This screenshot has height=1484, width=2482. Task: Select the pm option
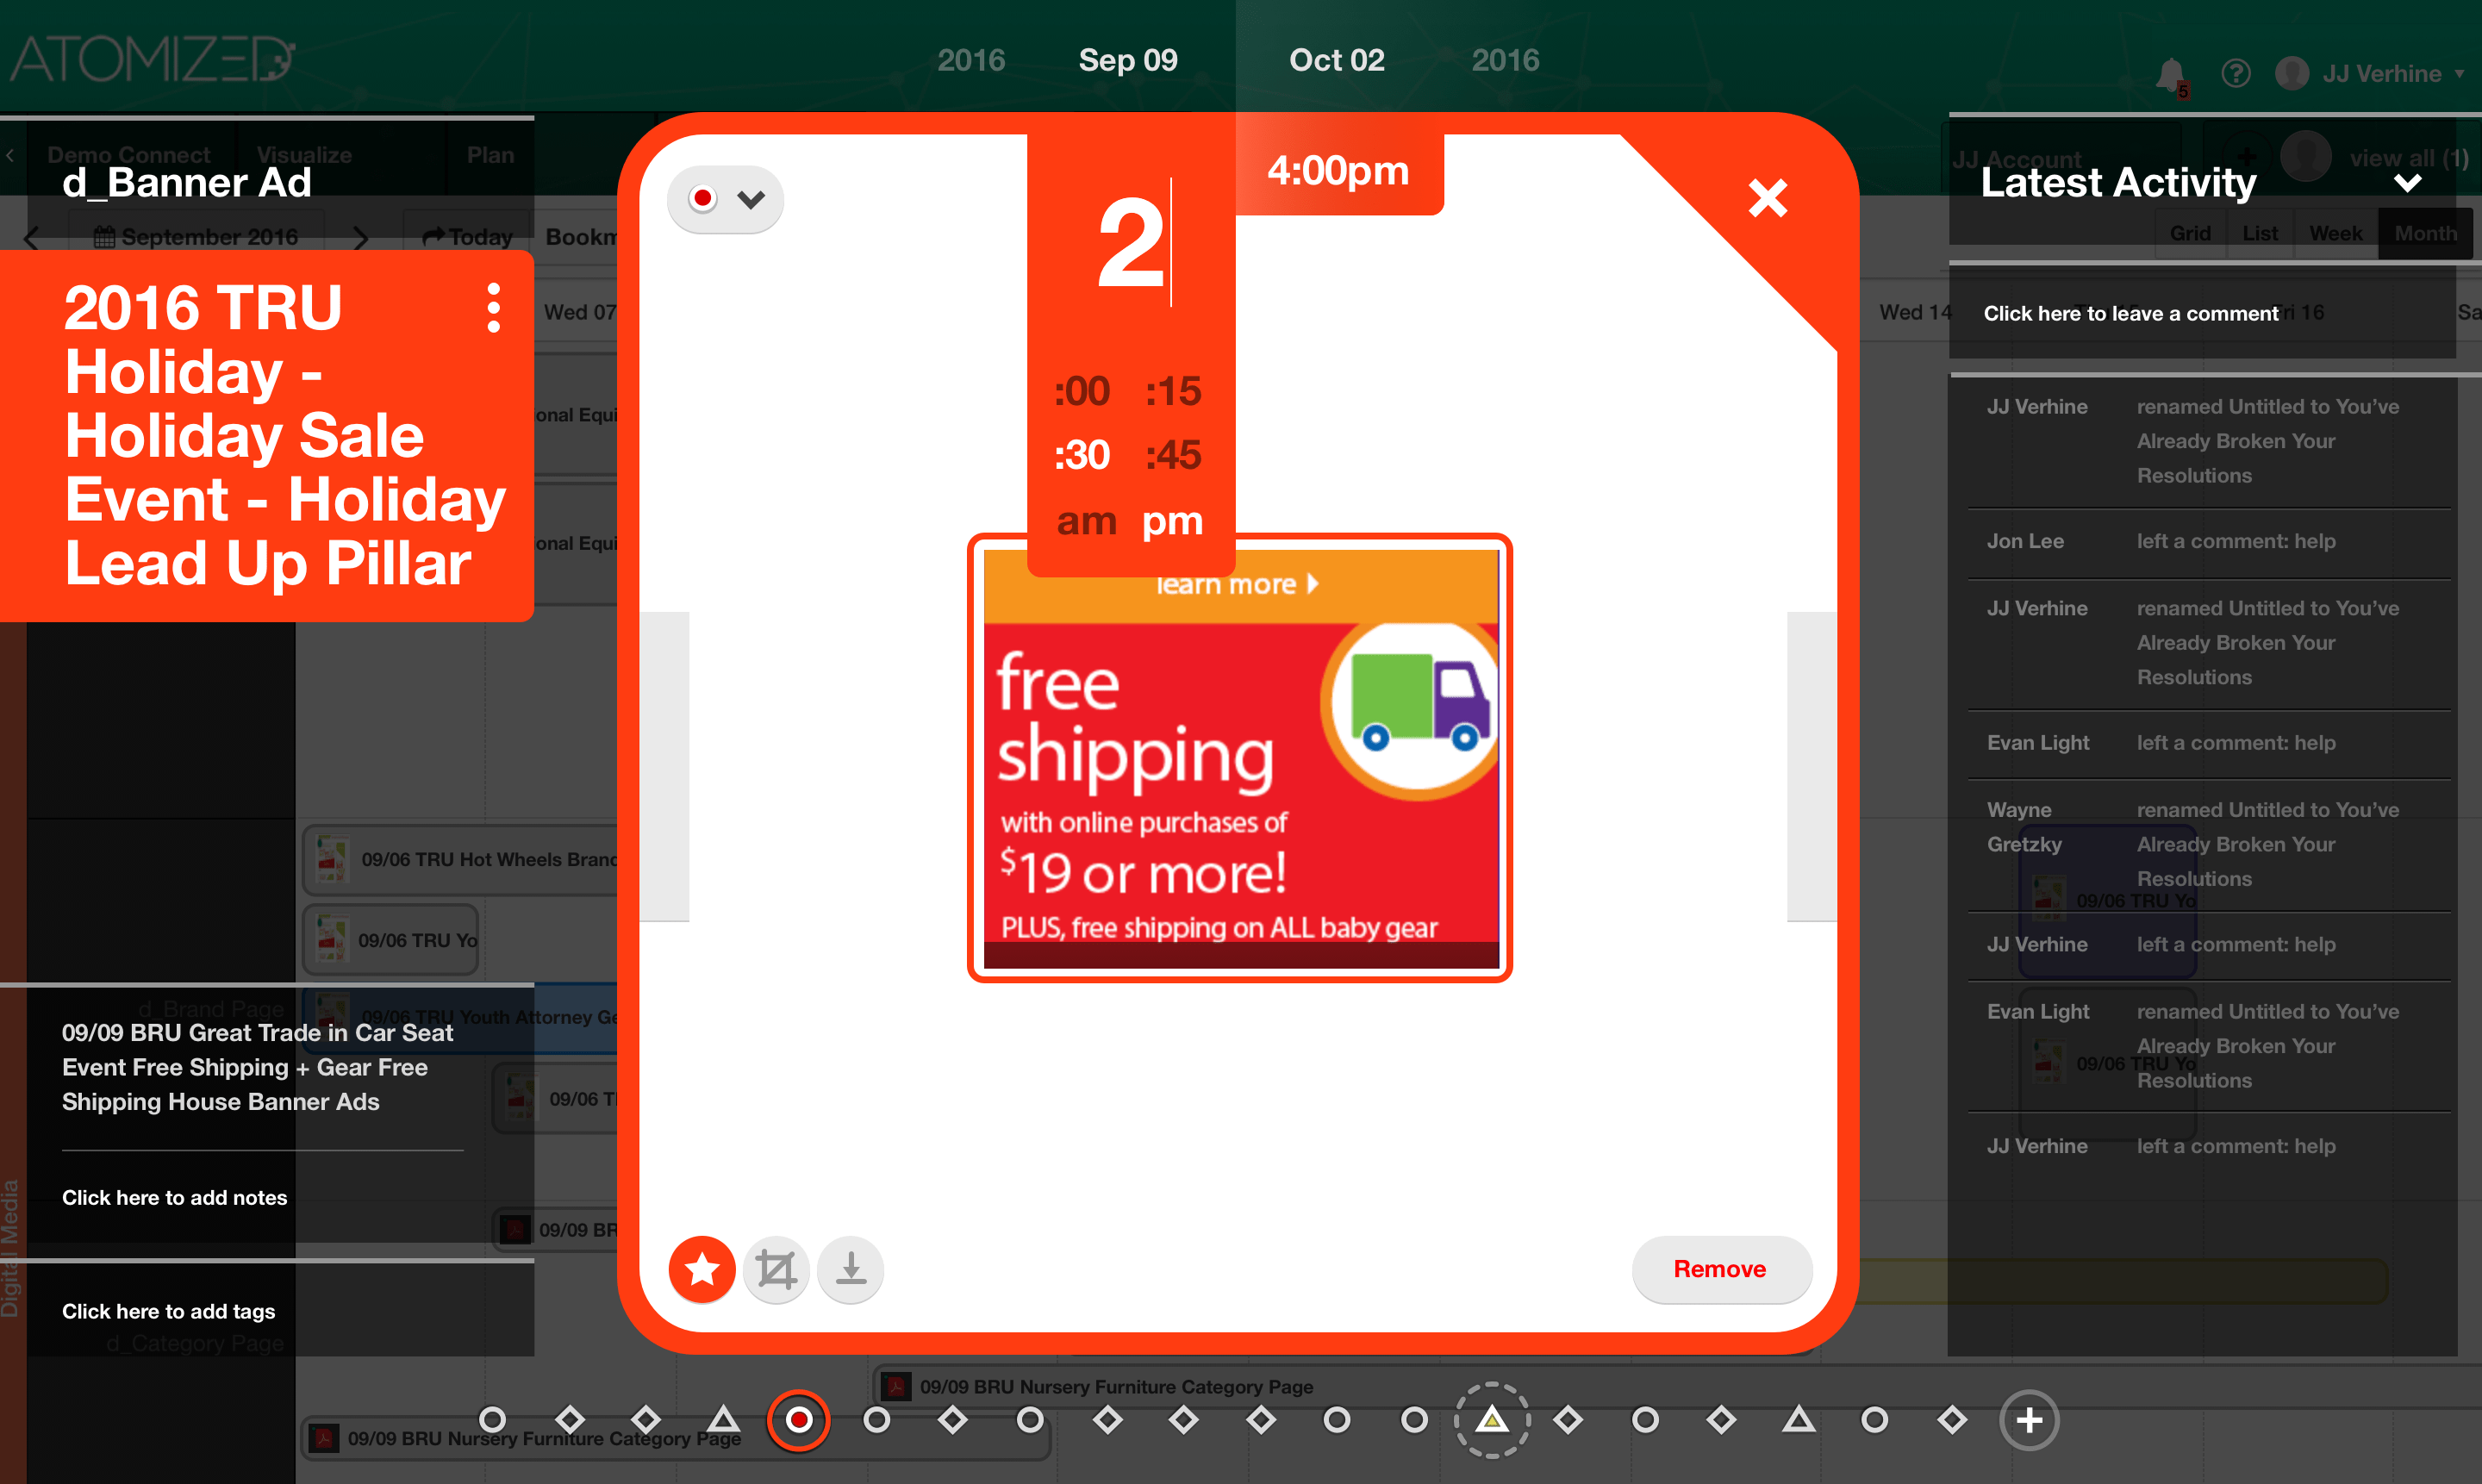[1172, 521]
